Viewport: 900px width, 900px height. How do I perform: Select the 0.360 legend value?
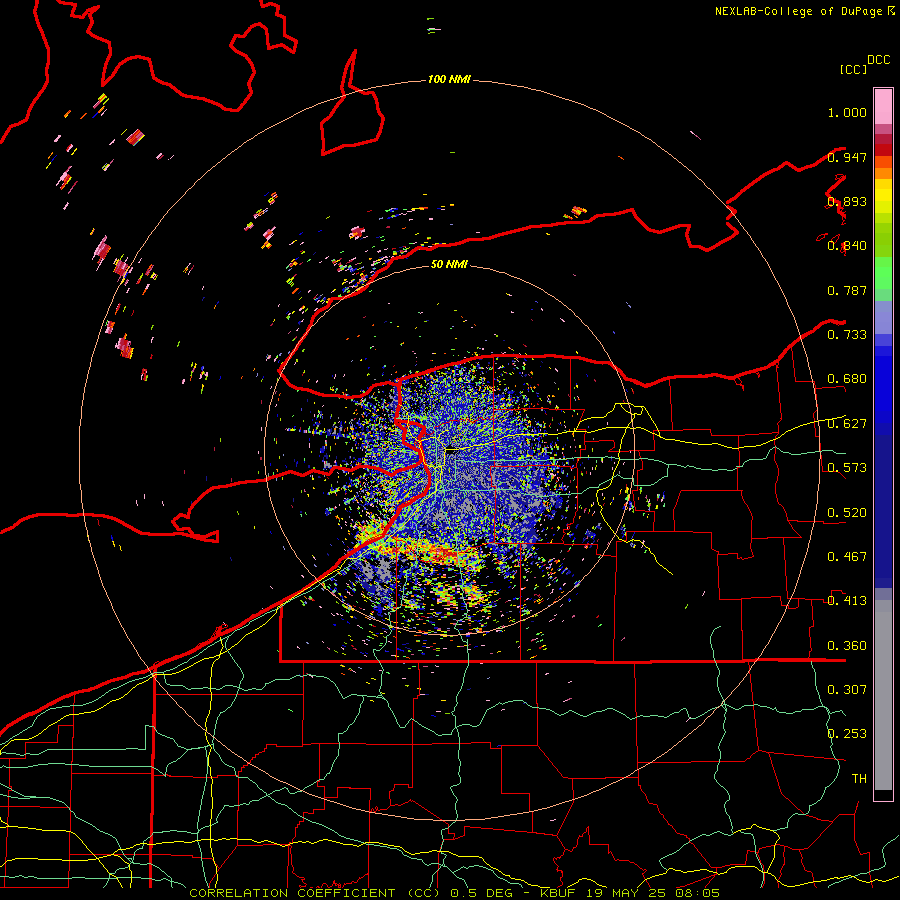coord(847,645)
